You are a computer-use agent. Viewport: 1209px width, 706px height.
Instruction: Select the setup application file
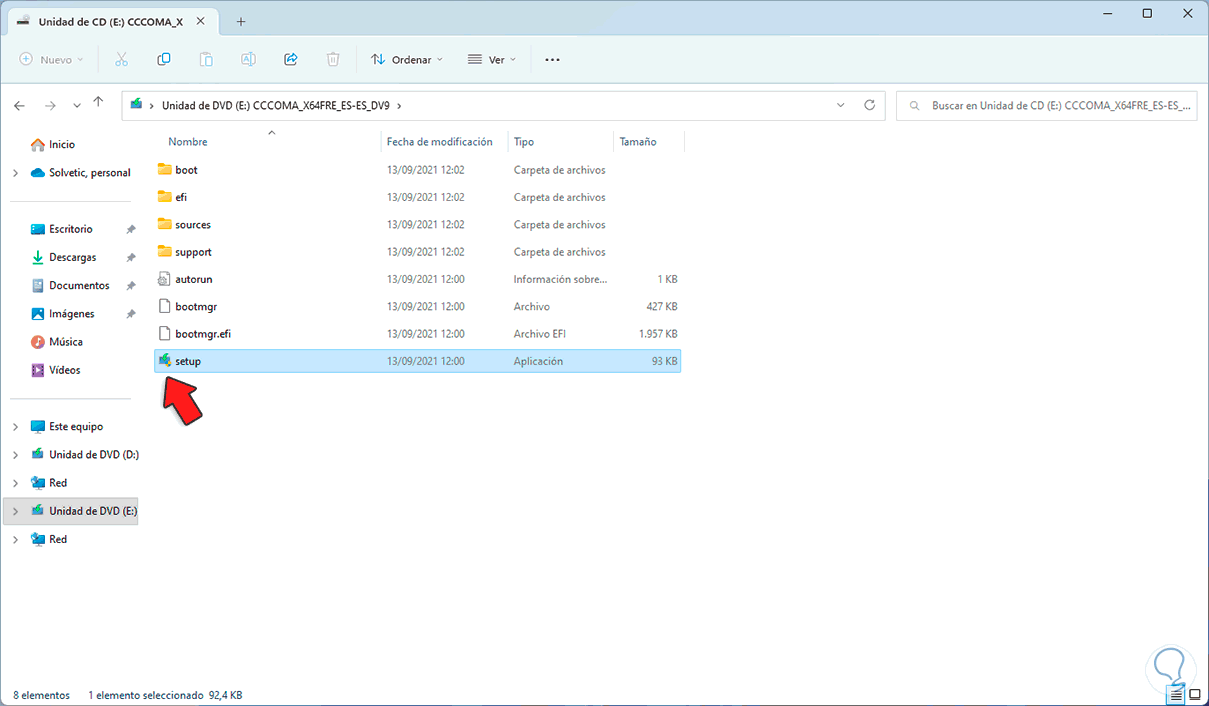tap(188, 361)
